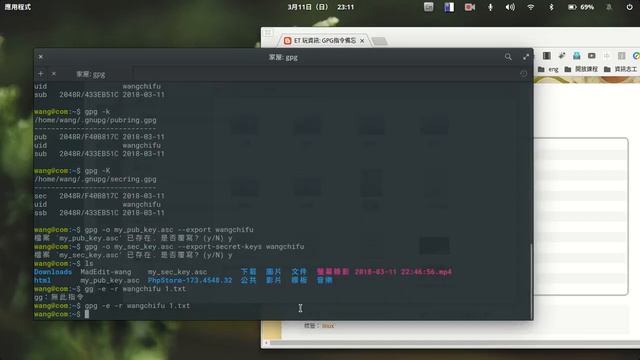Click the faded extension icon in the browser toolbar
Image resolution: width=640 pixels, height=360 pixels.
click(607, 56)
